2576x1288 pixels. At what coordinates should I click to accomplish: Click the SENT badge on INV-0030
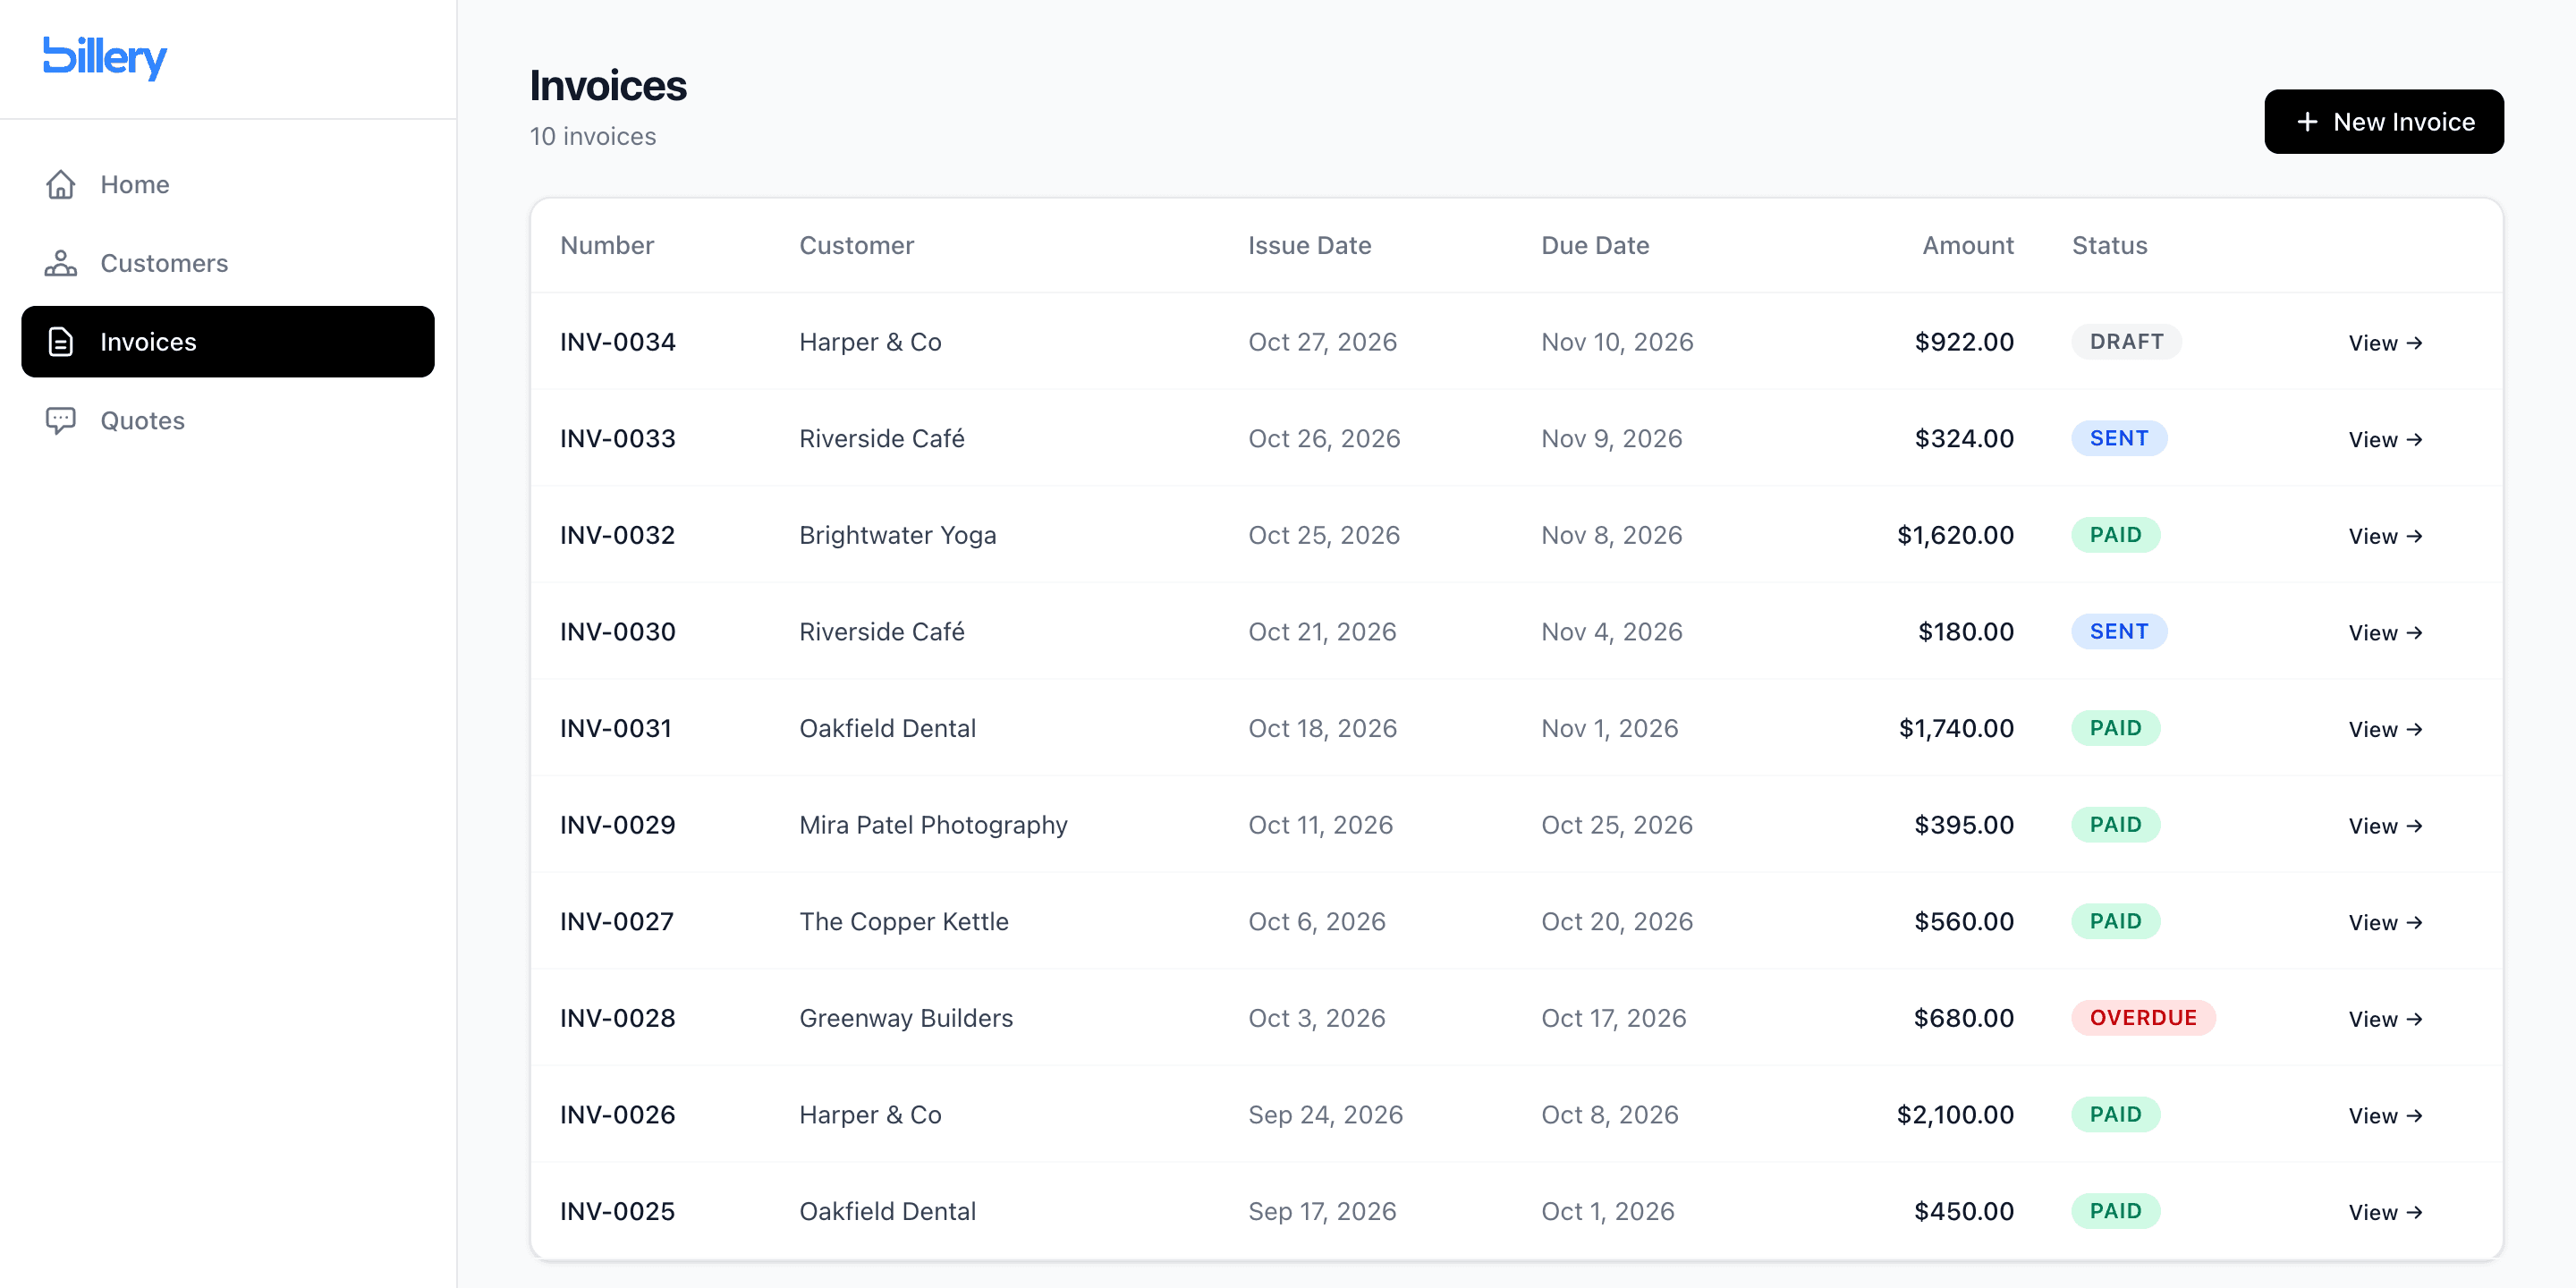(x=2119, y=631)
